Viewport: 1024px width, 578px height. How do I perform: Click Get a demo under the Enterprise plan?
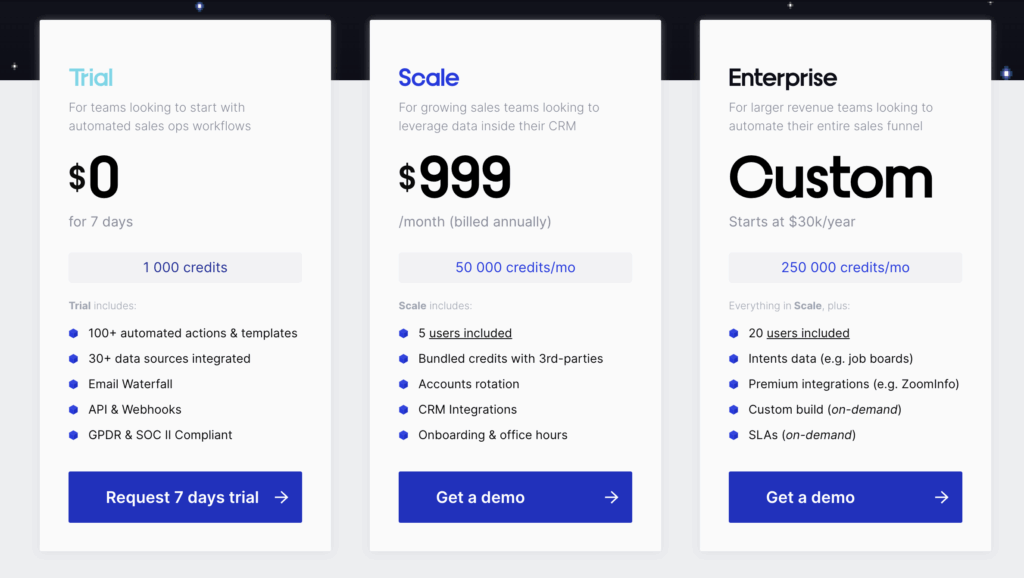845,497
